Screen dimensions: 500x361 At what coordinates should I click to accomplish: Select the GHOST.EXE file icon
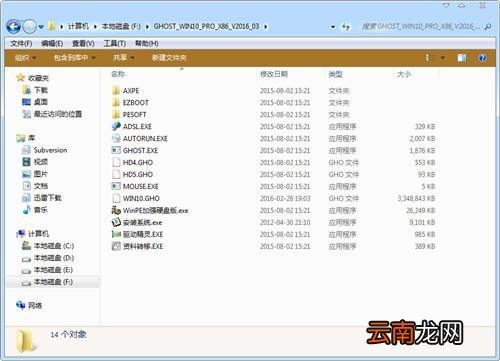pyautogui.click(x=116, y=150)
